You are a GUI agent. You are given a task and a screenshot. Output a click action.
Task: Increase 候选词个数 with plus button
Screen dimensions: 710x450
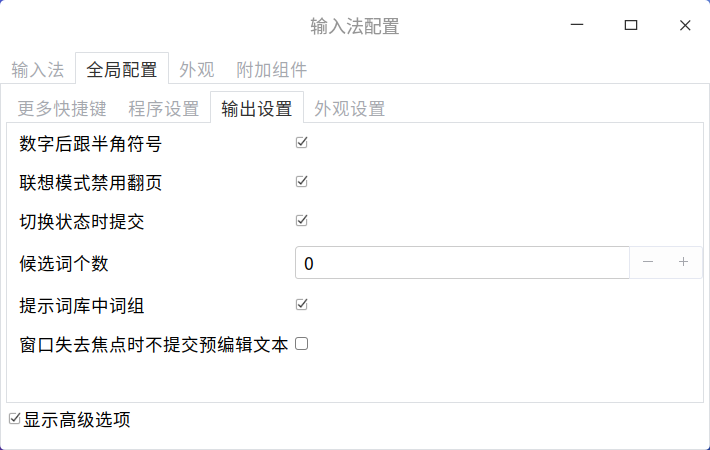pos(684,262)
